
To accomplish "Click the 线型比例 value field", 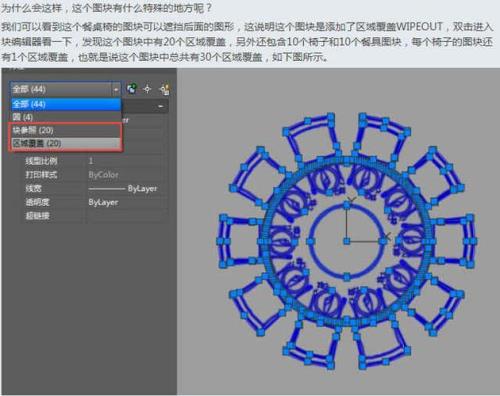I will pos(127,161).
